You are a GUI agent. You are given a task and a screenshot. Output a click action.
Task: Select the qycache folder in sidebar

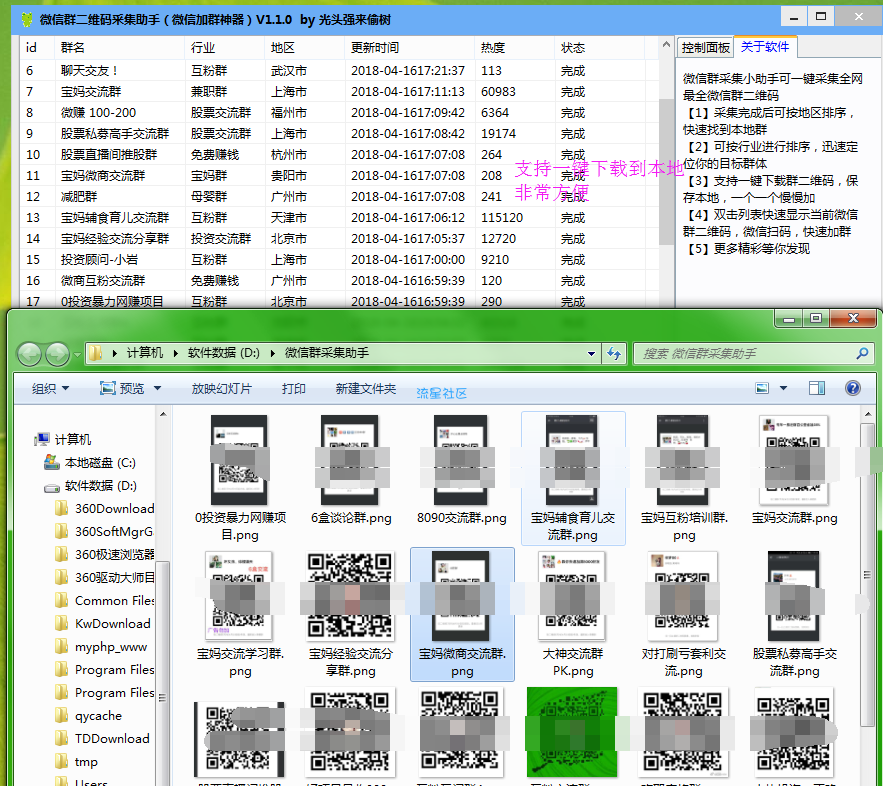point(89,716)
